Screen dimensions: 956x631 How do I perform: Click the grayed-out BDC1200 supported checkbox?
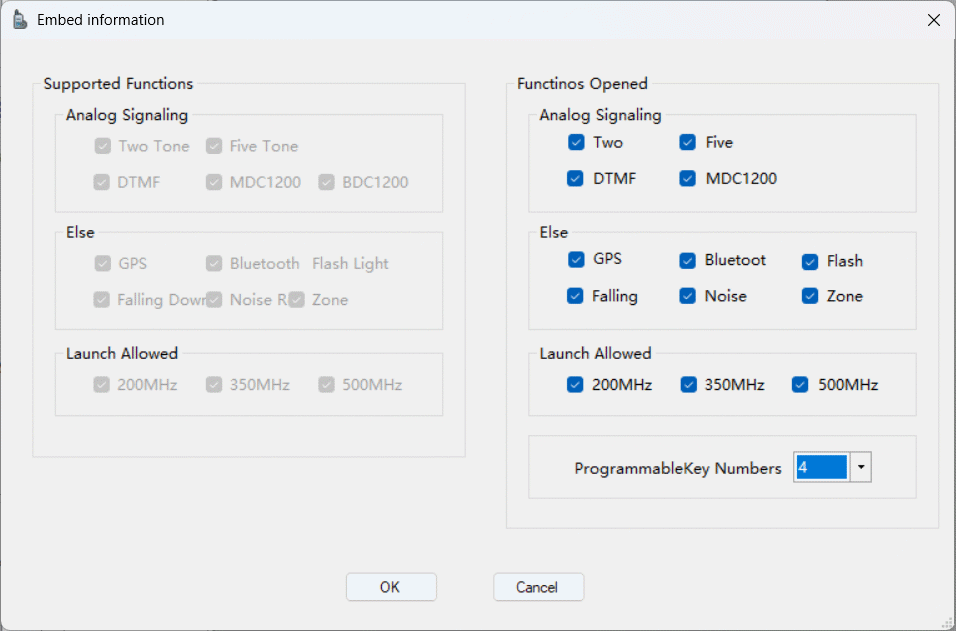326,182
